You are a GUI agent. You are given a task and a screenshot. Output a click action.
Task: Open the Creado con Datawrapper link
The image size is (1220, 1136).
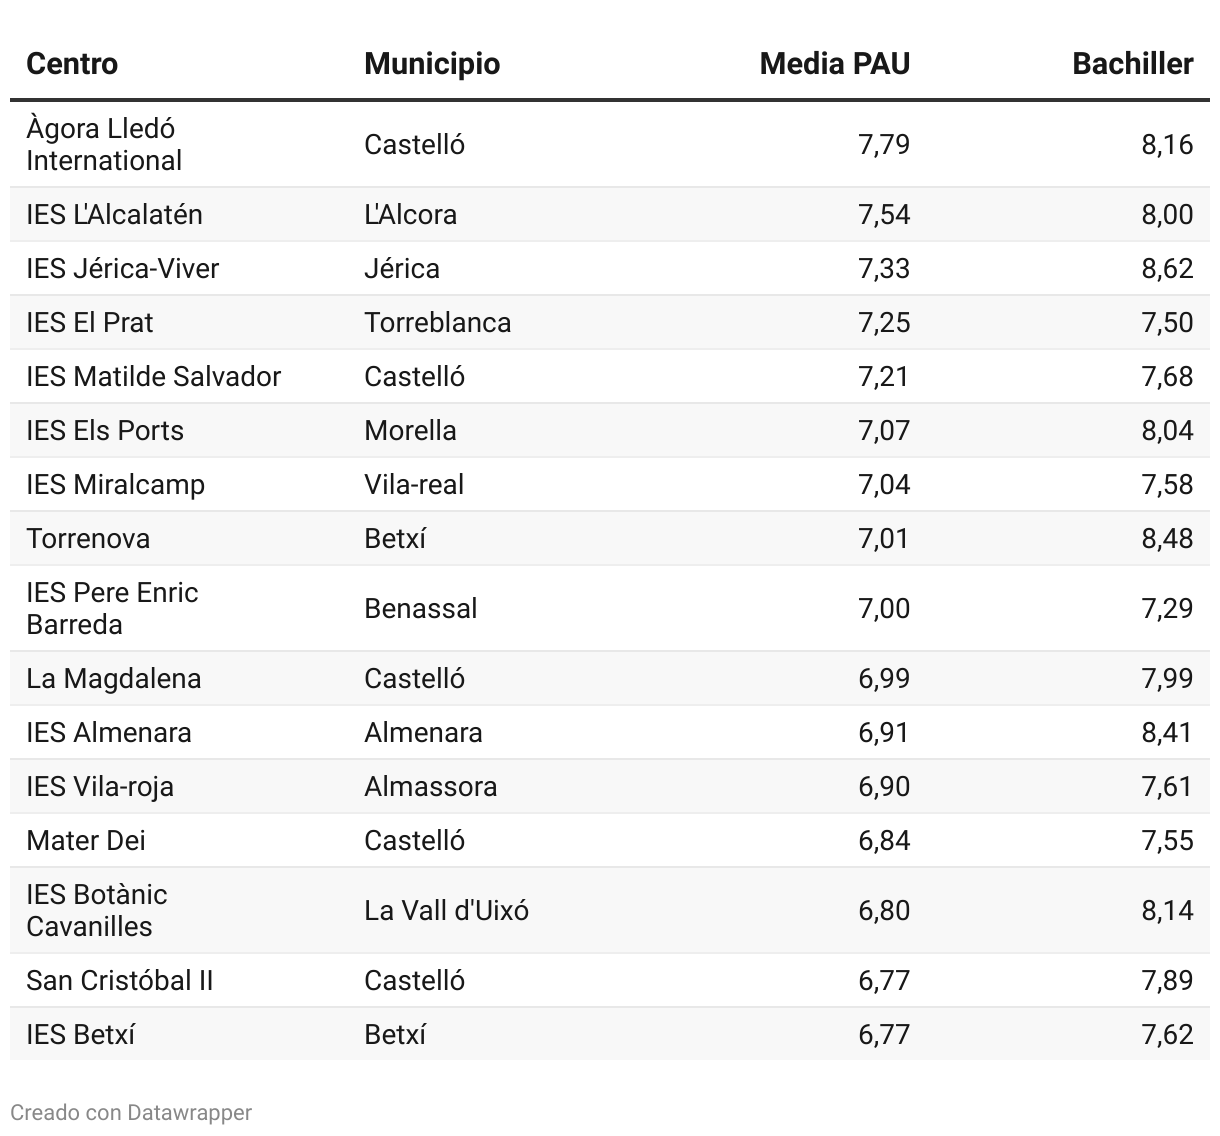click(x=131, y=1112)
